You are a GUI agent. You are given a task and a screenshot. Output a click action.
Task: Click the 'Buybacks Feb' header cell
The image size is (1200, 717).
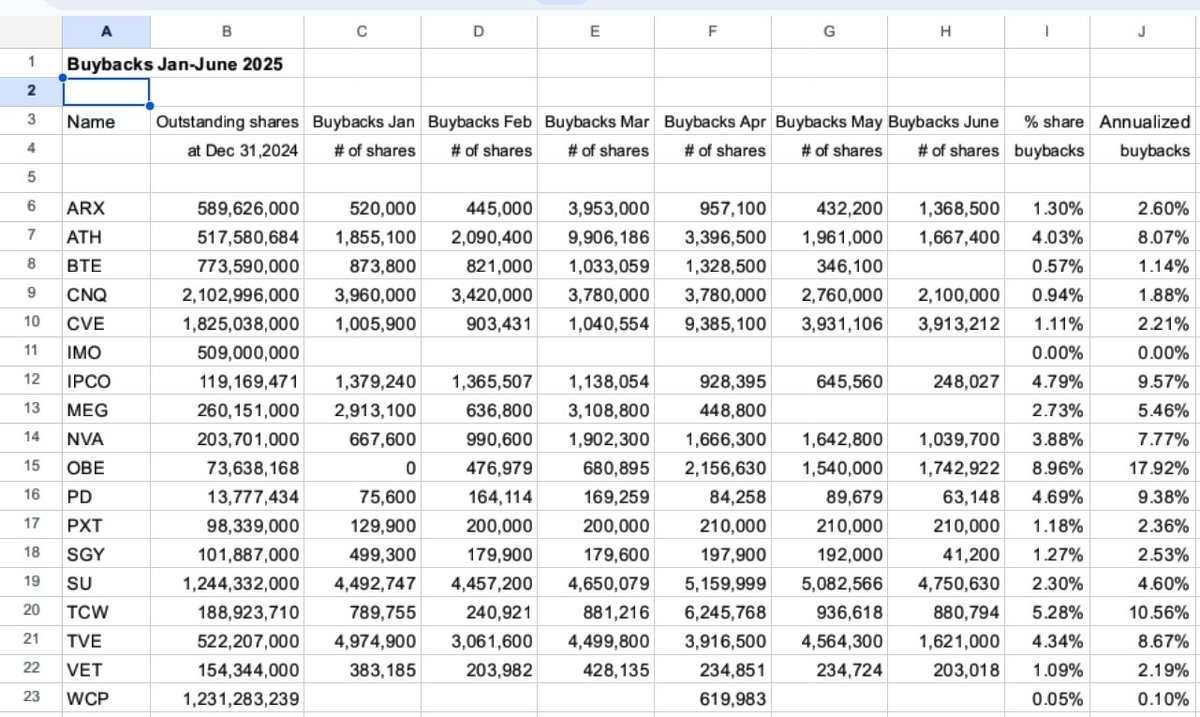pos(478,122)
